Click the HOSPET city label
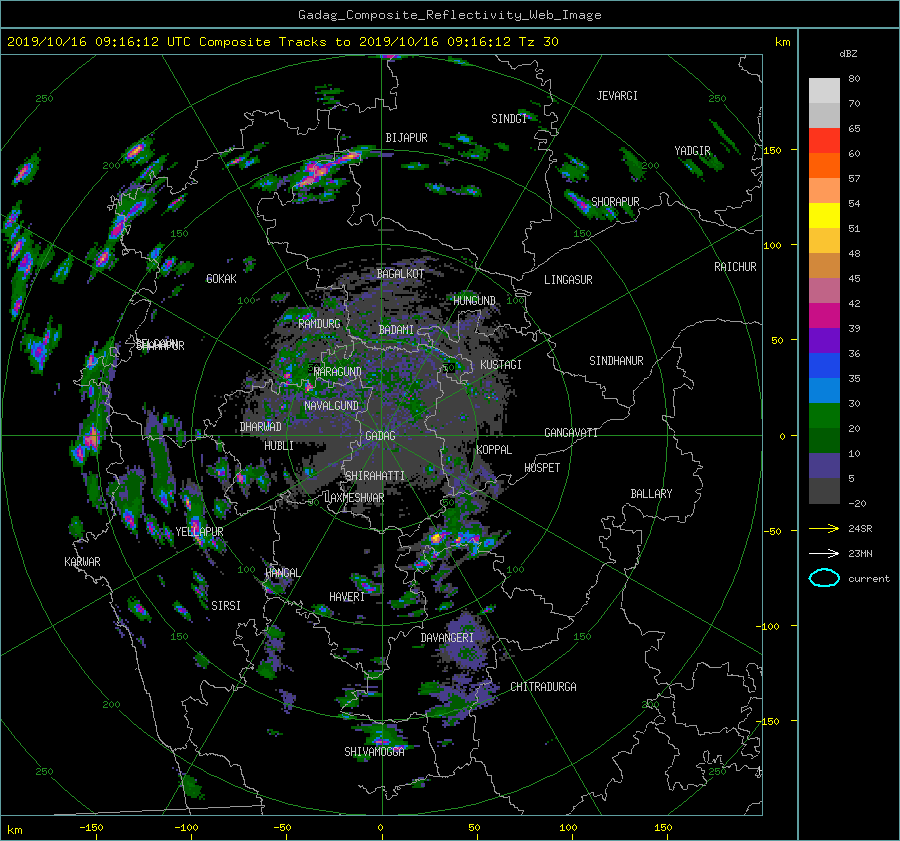The height and width of the screenshot is (841, 900). (542, 468)
